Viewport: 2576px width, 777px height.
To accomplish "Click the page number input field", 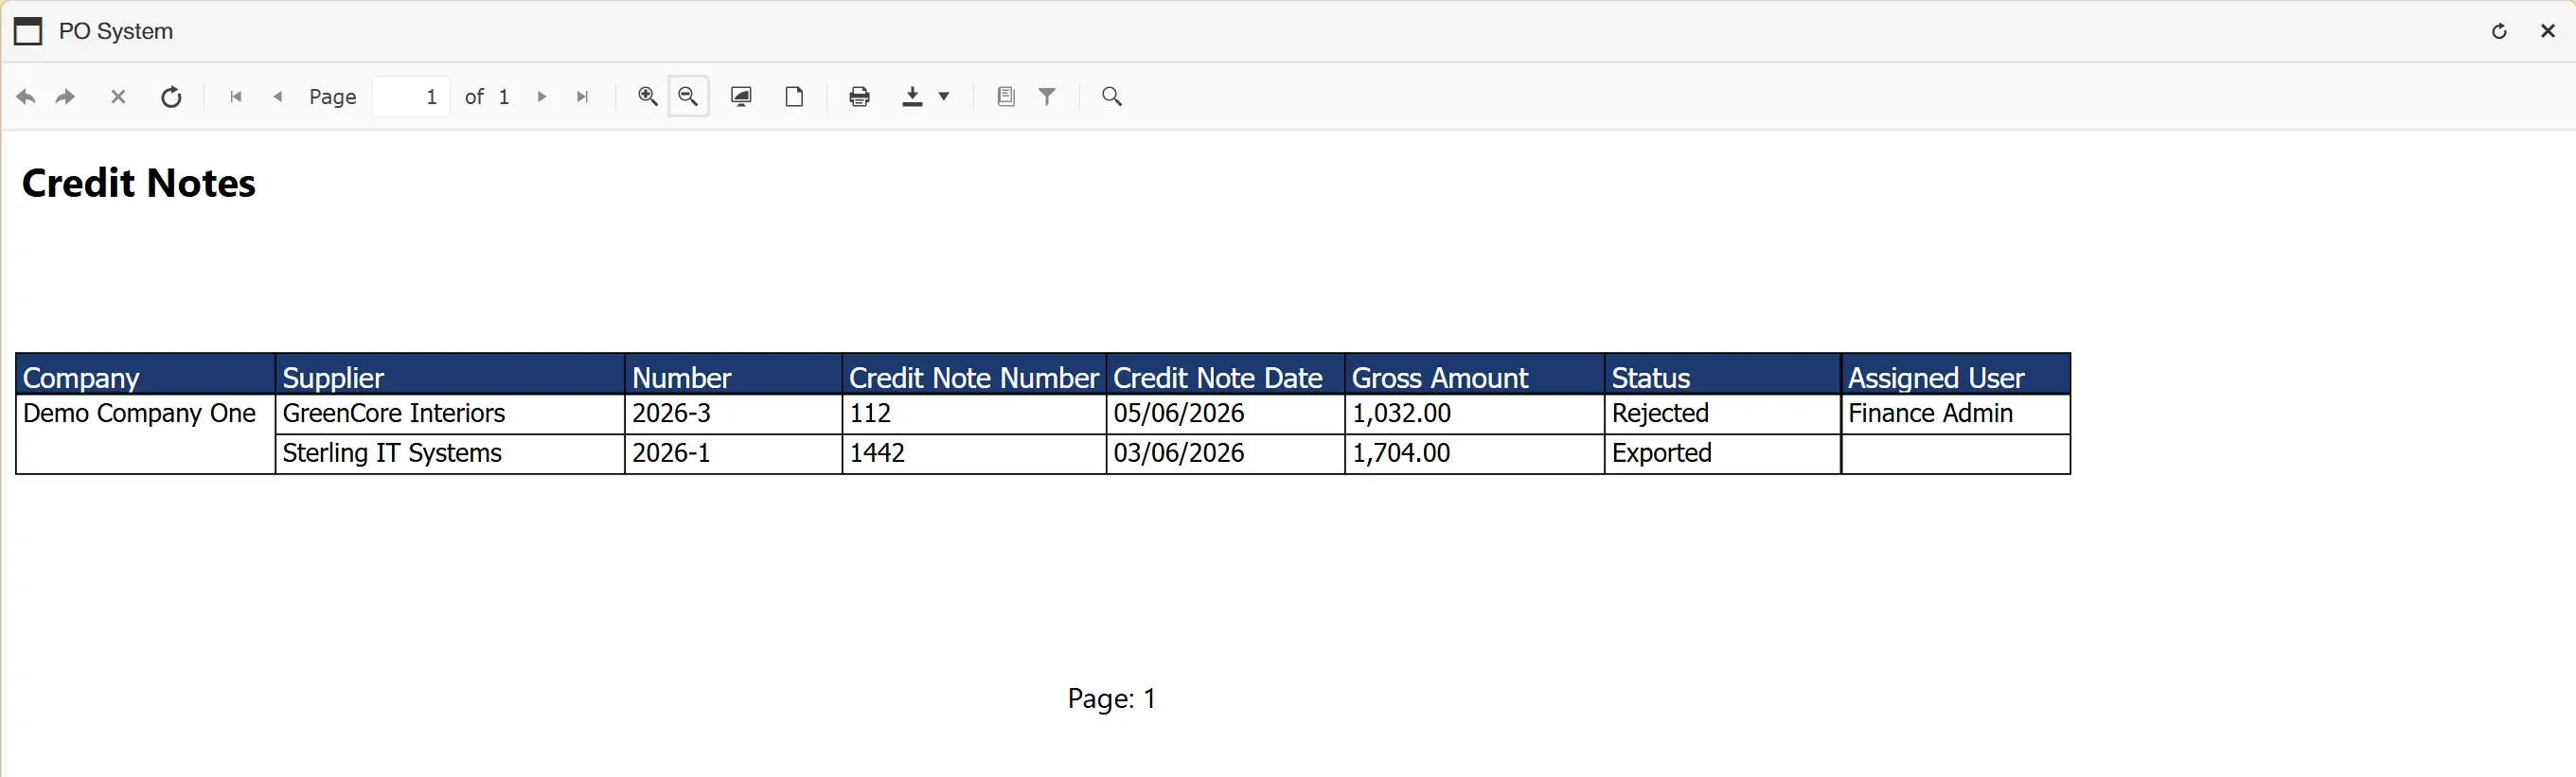I will coord(411,97).
